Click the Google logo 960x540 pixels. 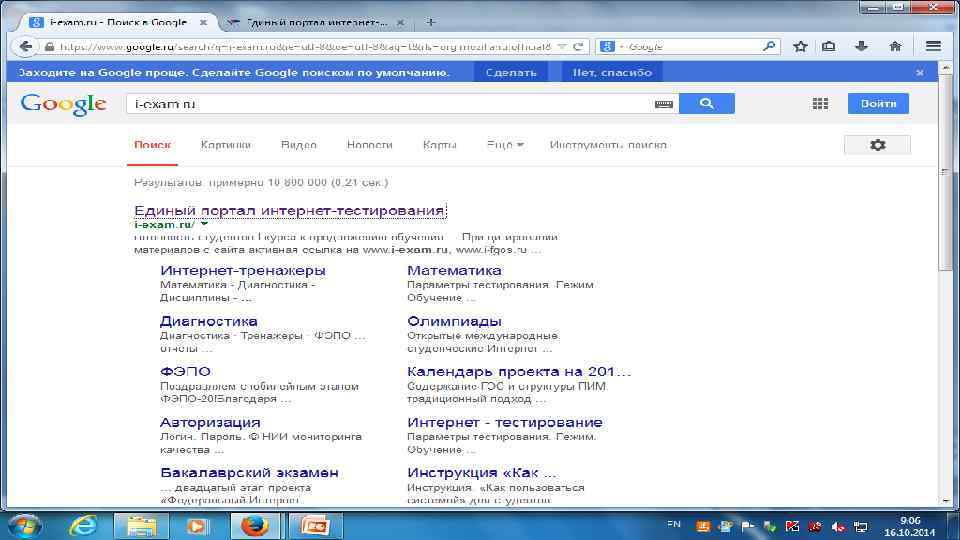tap(63, 105)
